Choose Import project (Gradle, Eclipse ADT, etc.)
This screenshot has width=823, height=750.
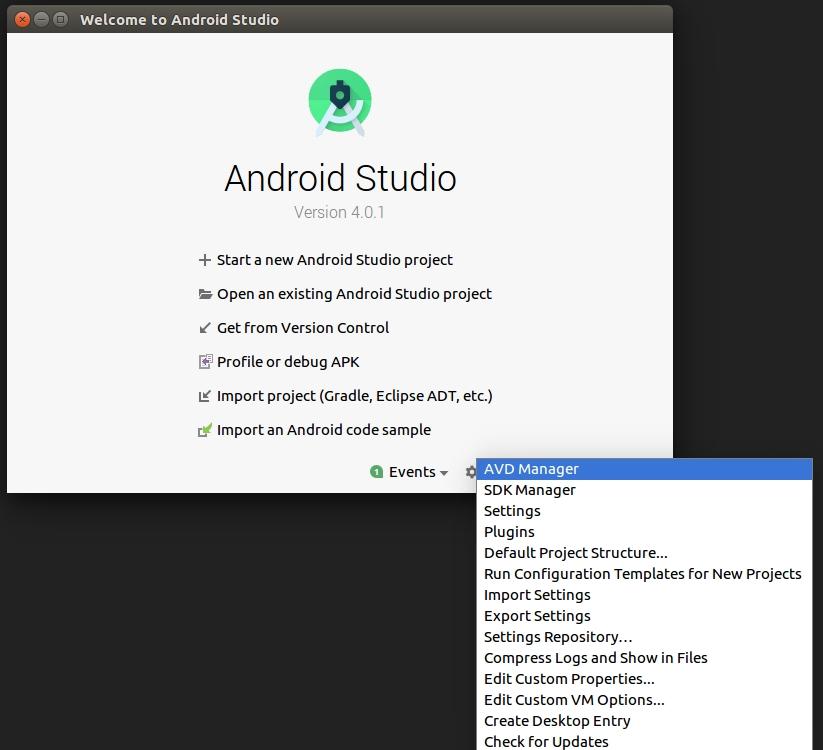[x=355, y=396]
